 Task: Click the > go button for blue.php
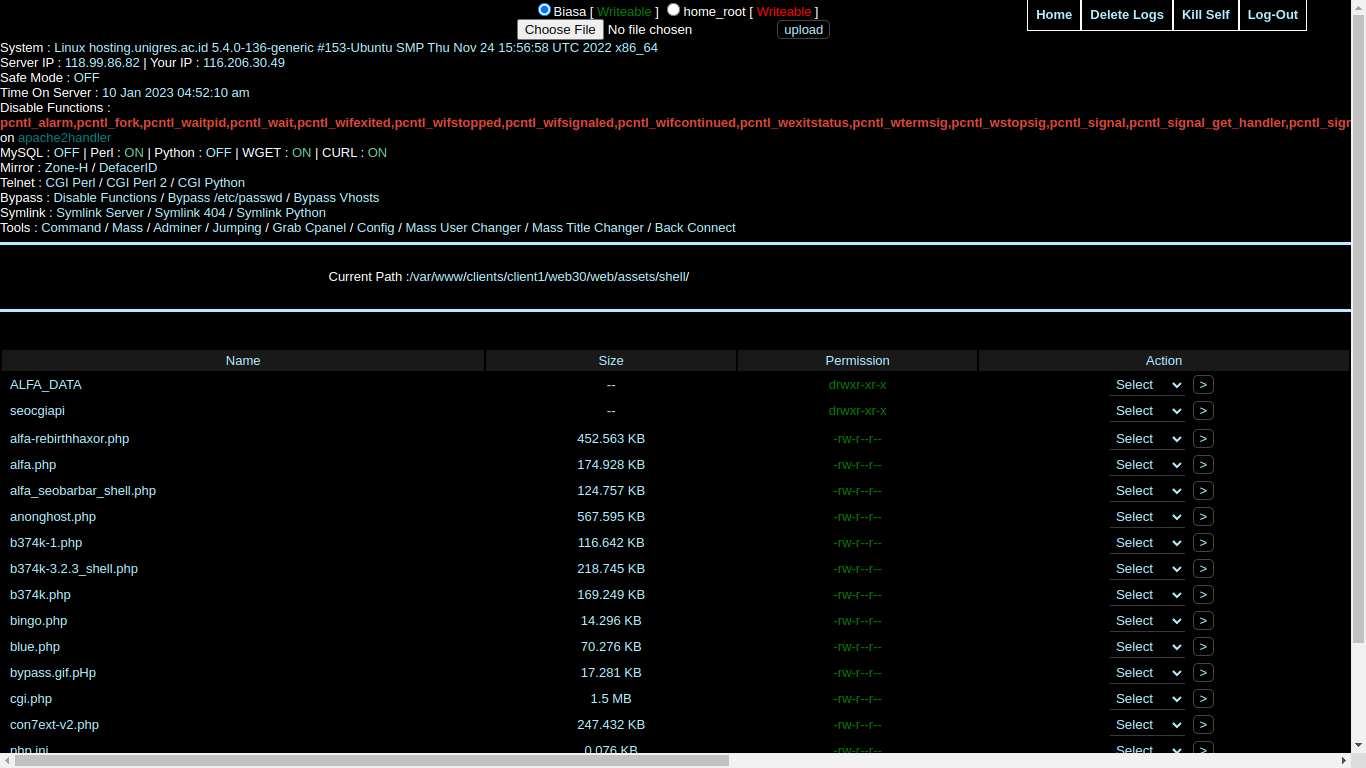coord(1203,647)
